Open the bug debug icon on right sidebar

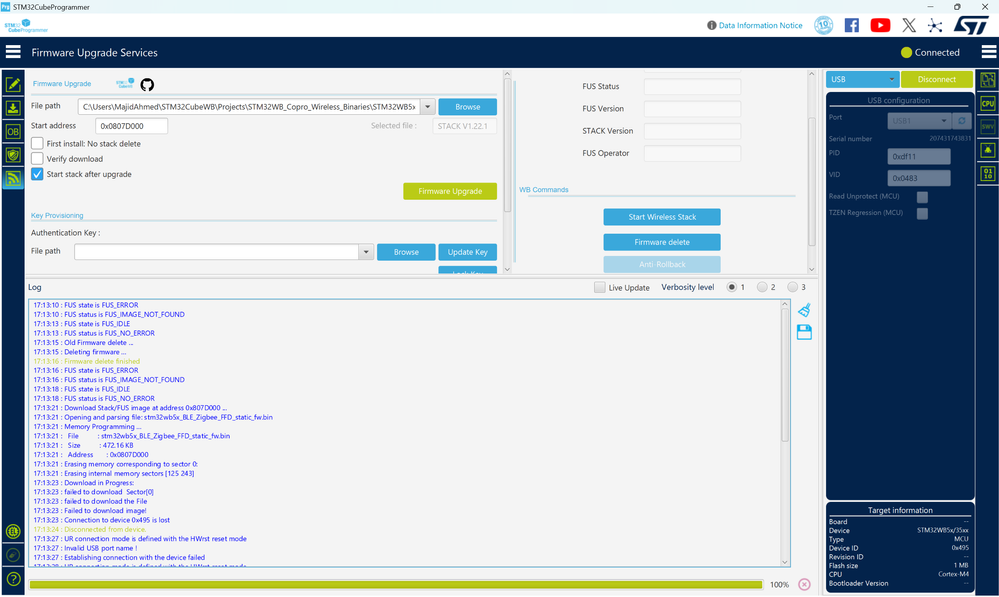coord(988,150)
